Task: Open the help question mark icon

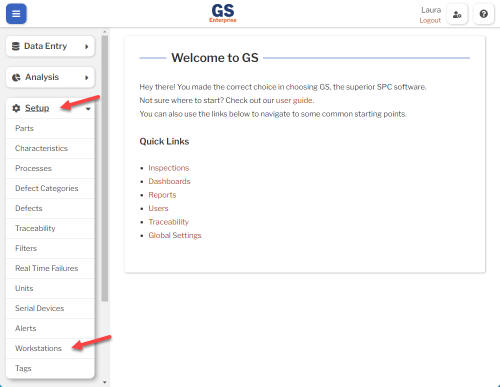Action: click(483, 14)
